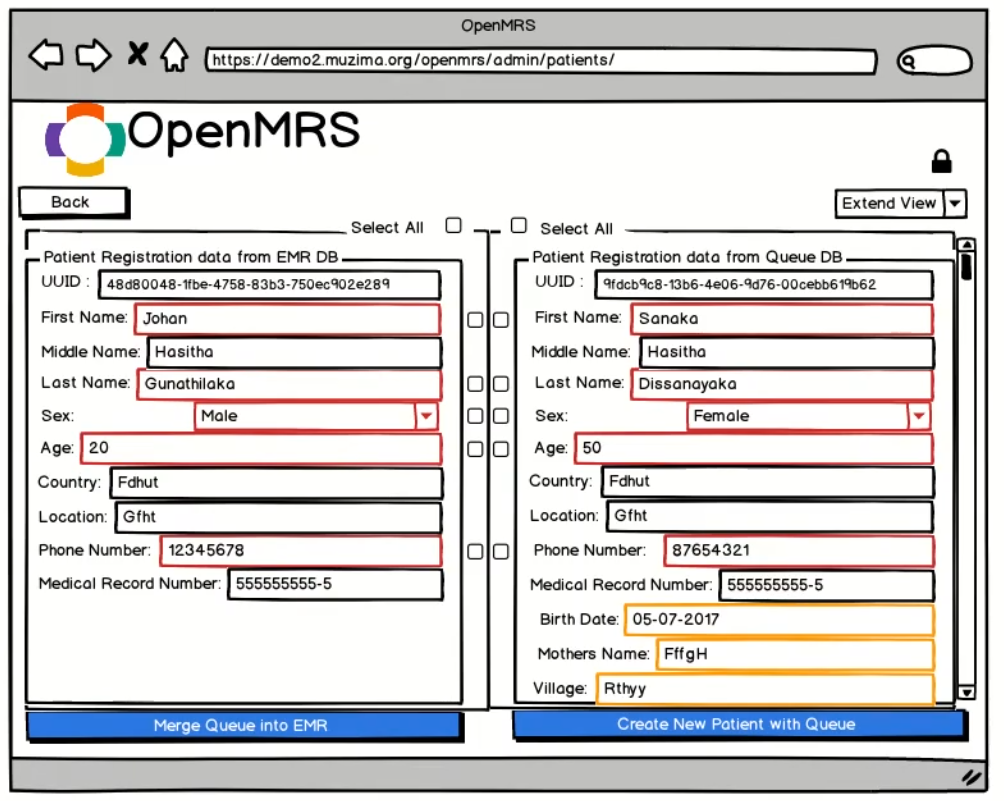The height and width of the screenshot is (801, 1004).
Task: Click the padlock icon
Action: 941,161
